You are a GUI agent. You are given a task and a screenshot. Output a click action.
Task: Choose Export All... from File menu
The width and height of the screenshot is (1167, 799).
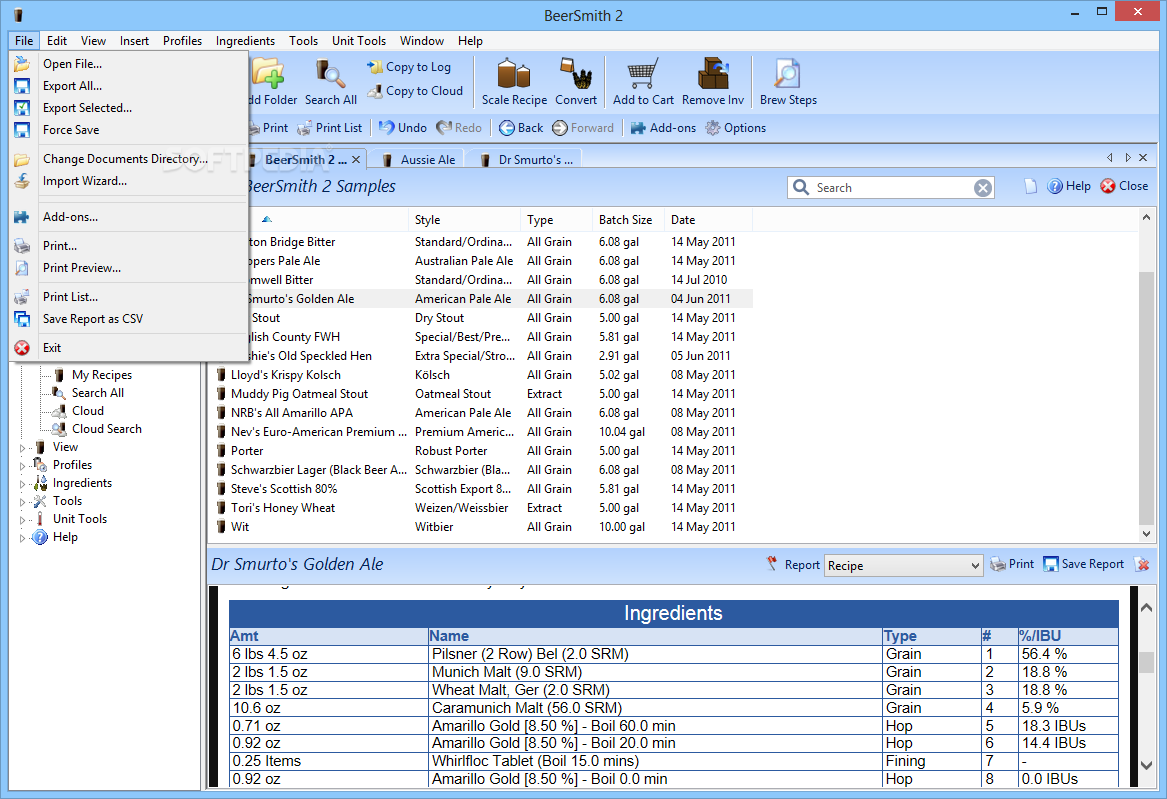[x=129, y=86]
